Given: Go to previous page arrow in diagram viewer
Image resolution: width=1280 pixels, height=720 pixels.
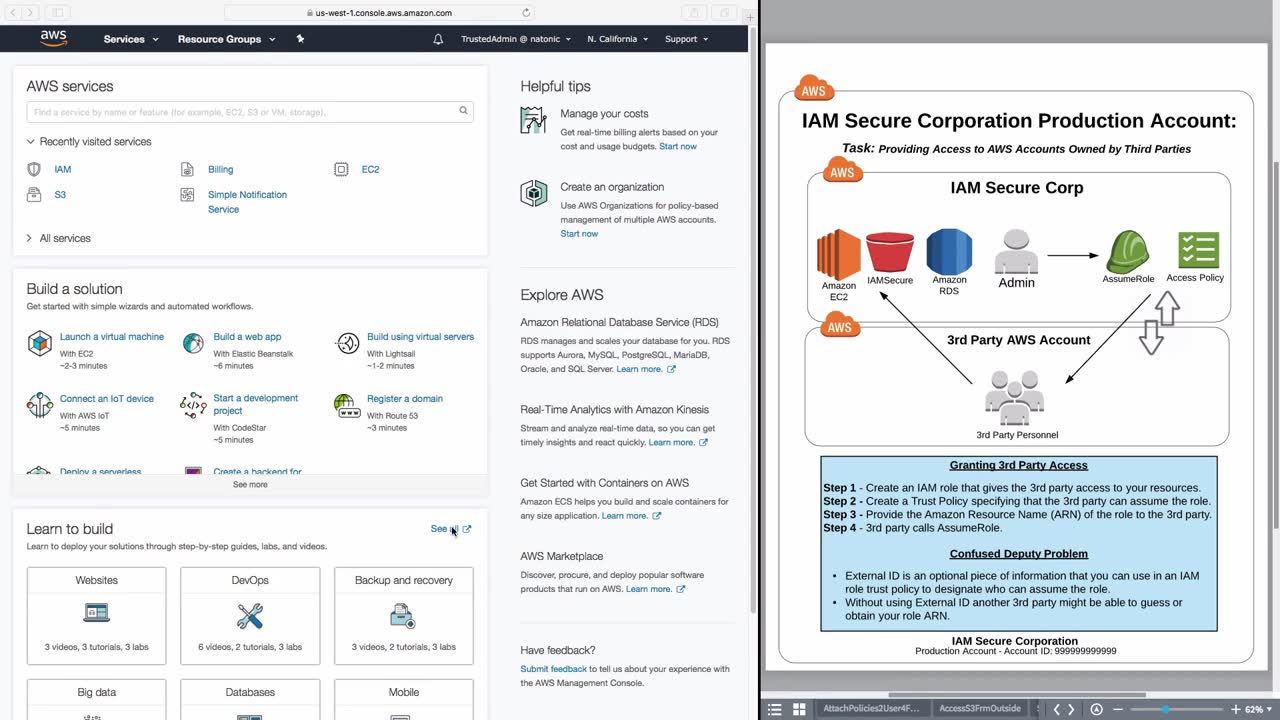Looking at the screenshot, I should 1056,709.
